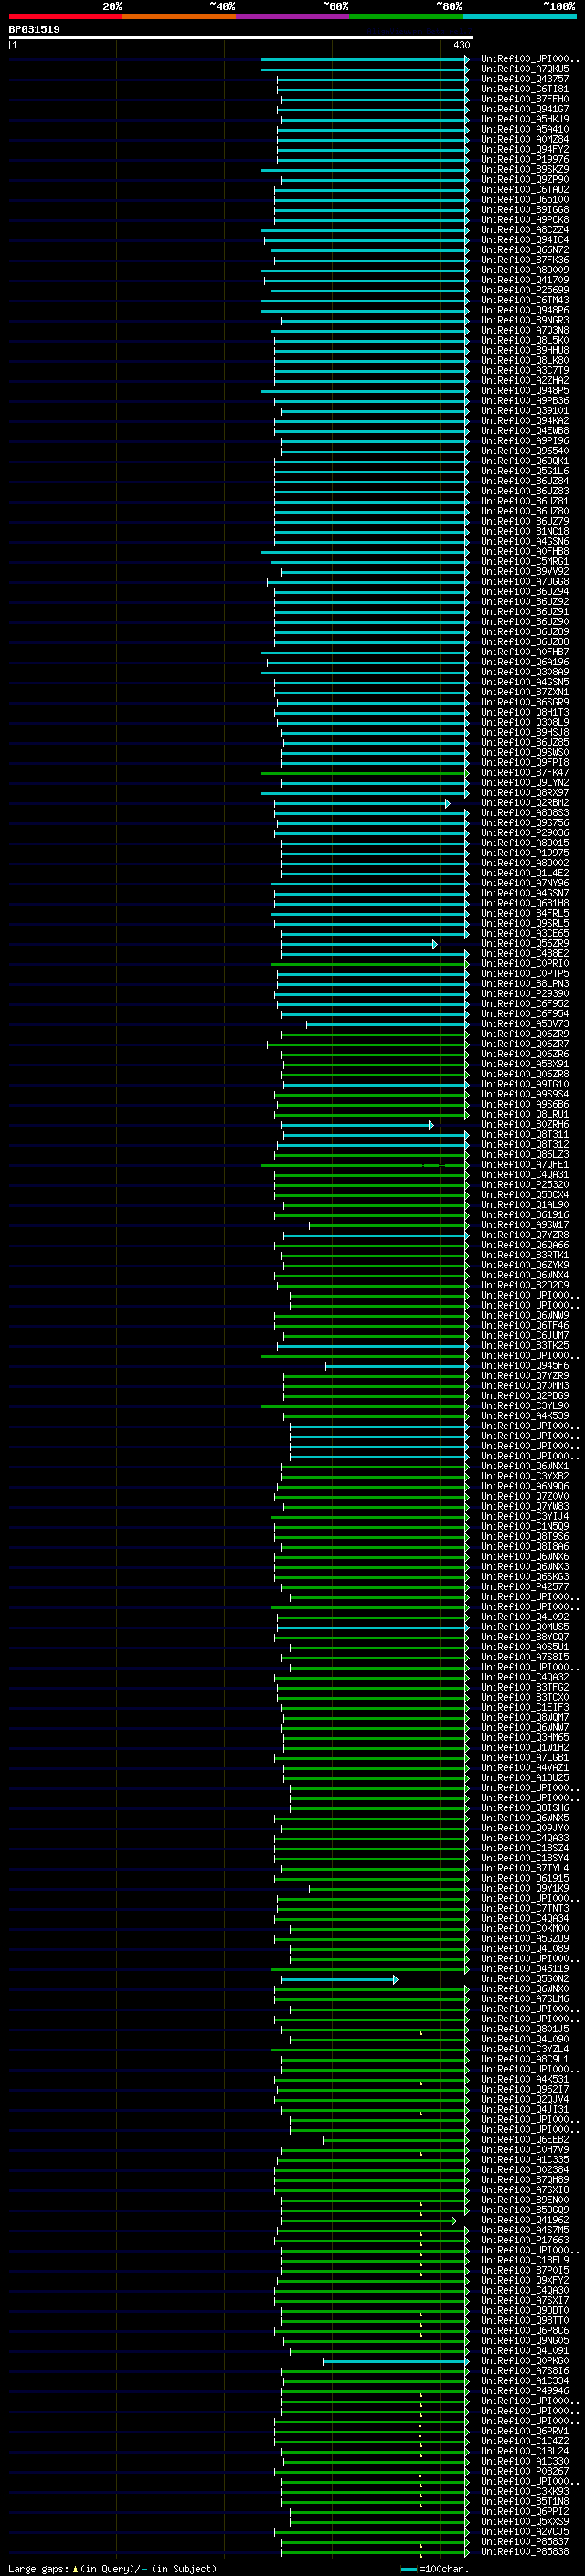Open hit UniRef100_B7FFH0
This screenshot has width=585, height=2576.
pyautogui.click(x=524, y=99)
